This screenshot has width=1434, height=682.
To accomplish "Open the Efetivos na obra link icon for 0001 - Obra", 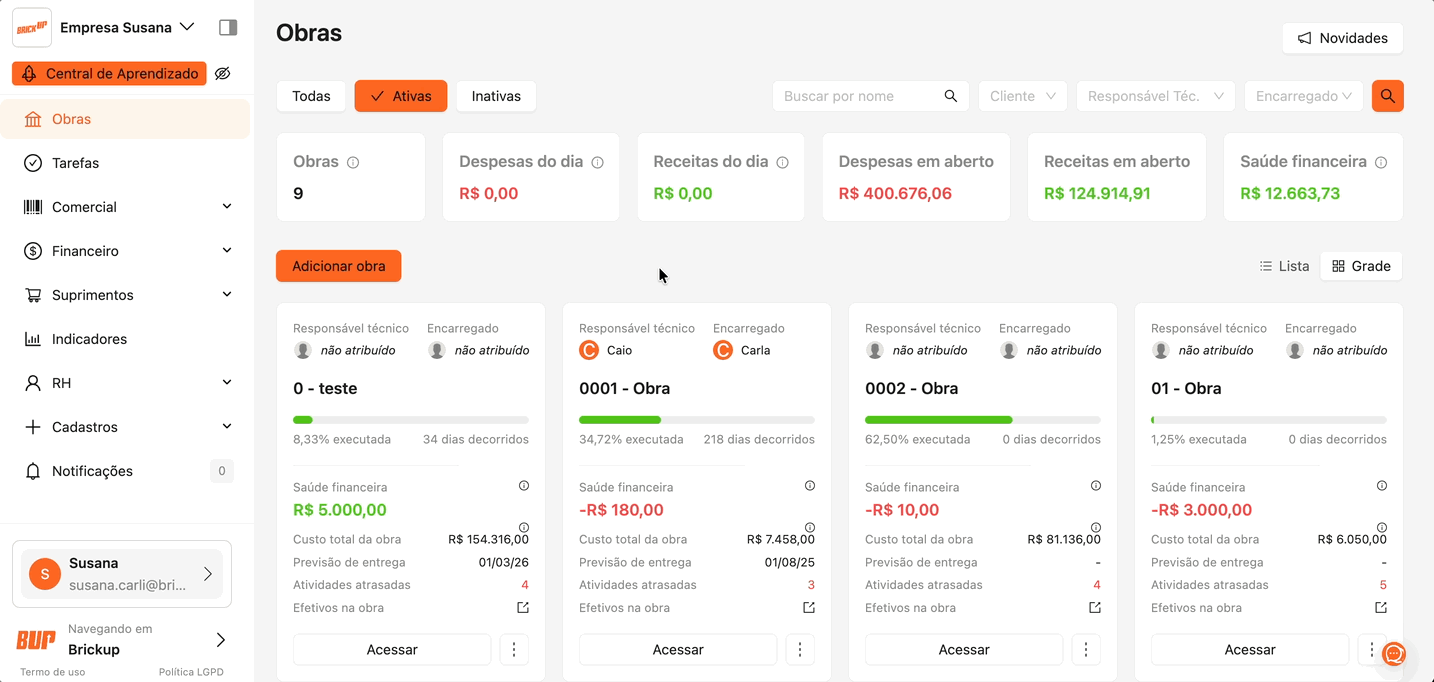I will [x=808, y=608].
